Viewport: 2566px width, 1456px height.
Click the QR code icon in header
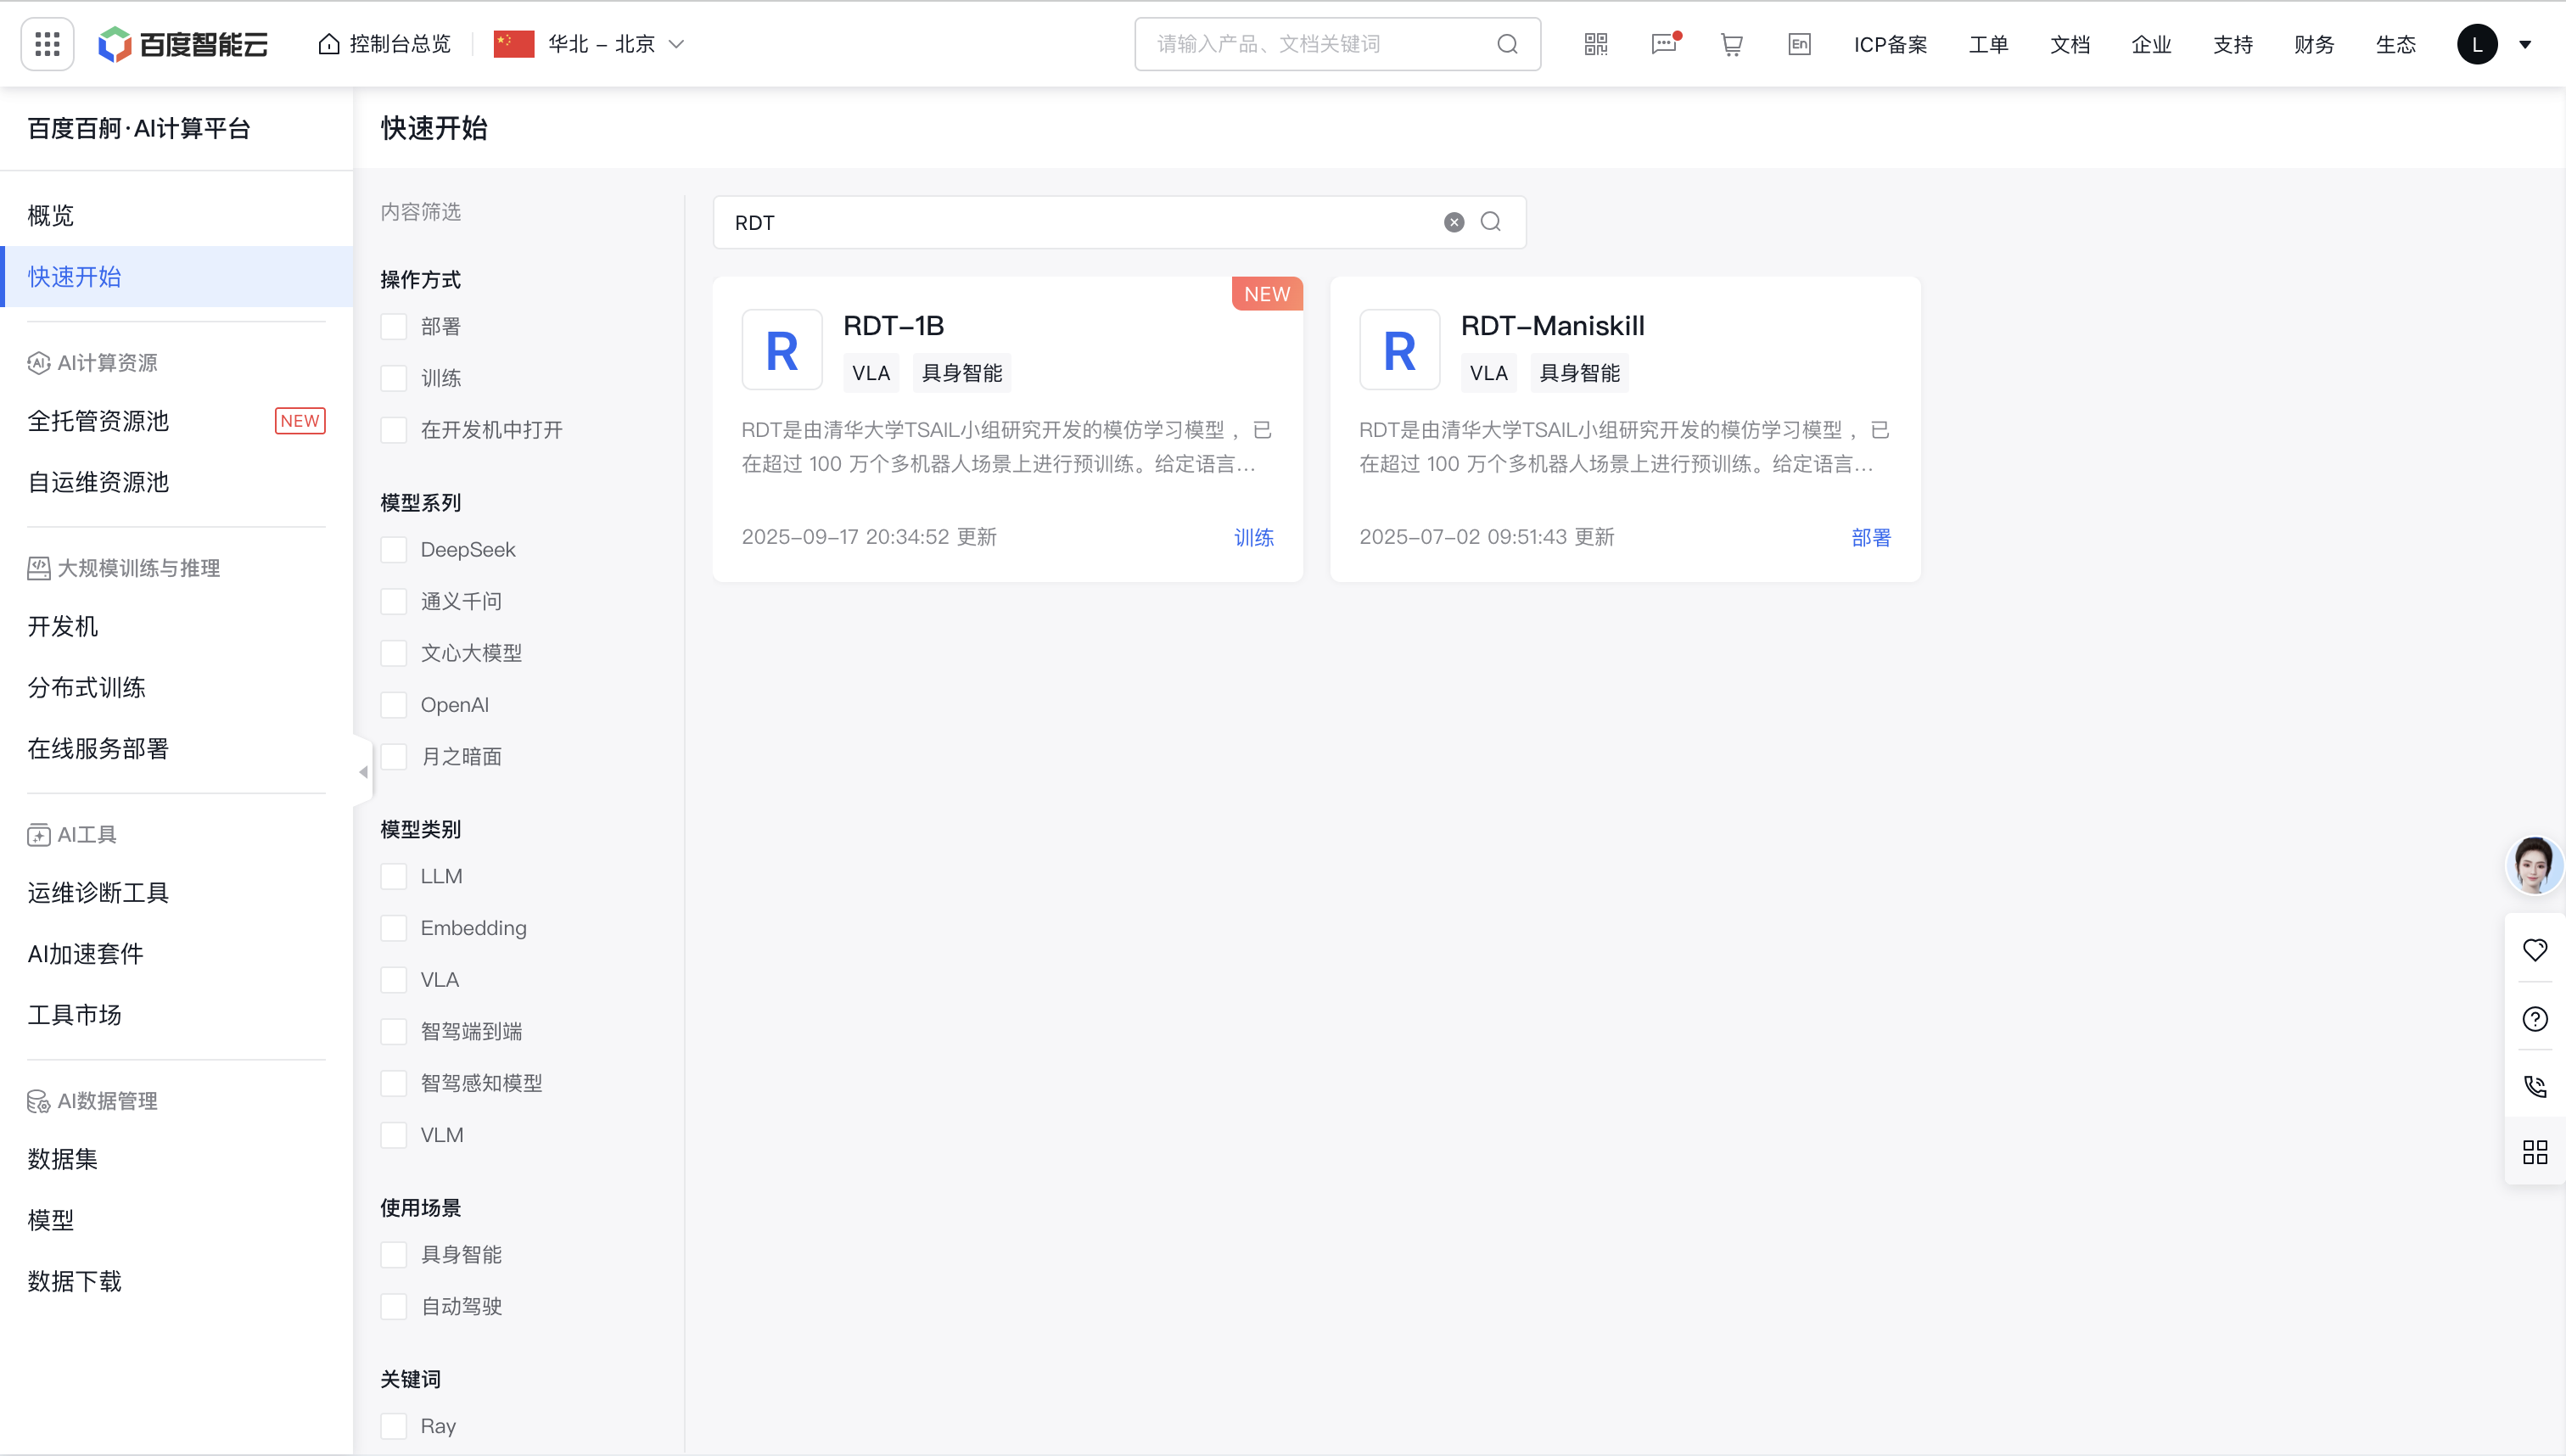click(1596, 44)
